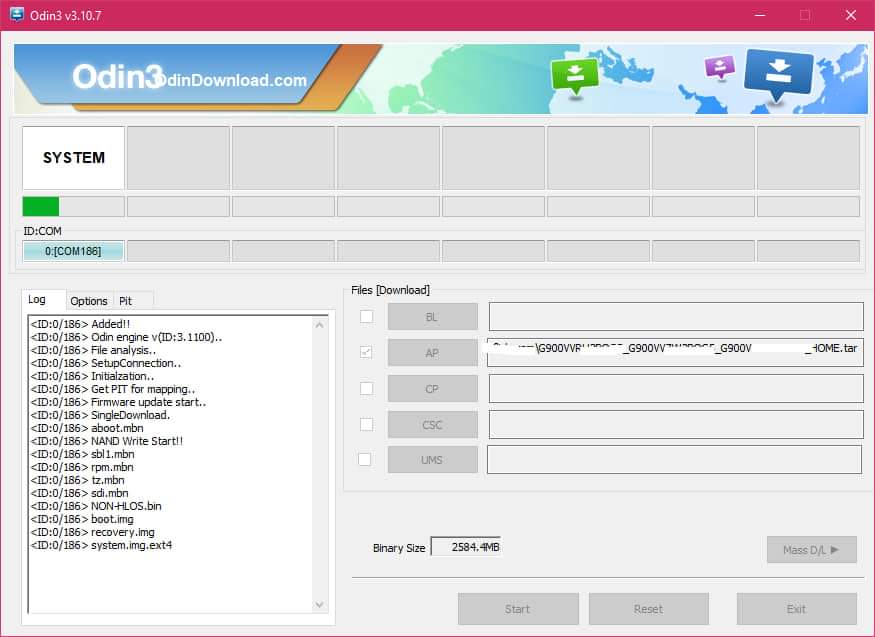Click the Odin3 app icon in title bar
875x637 pixels.
[17, 15]
